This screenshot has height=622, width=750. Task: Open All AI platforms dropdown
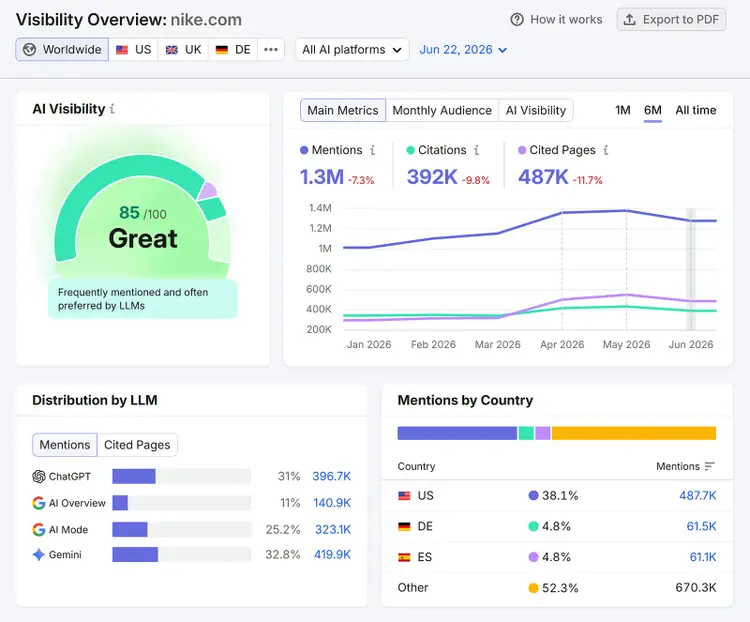[352, 50]
